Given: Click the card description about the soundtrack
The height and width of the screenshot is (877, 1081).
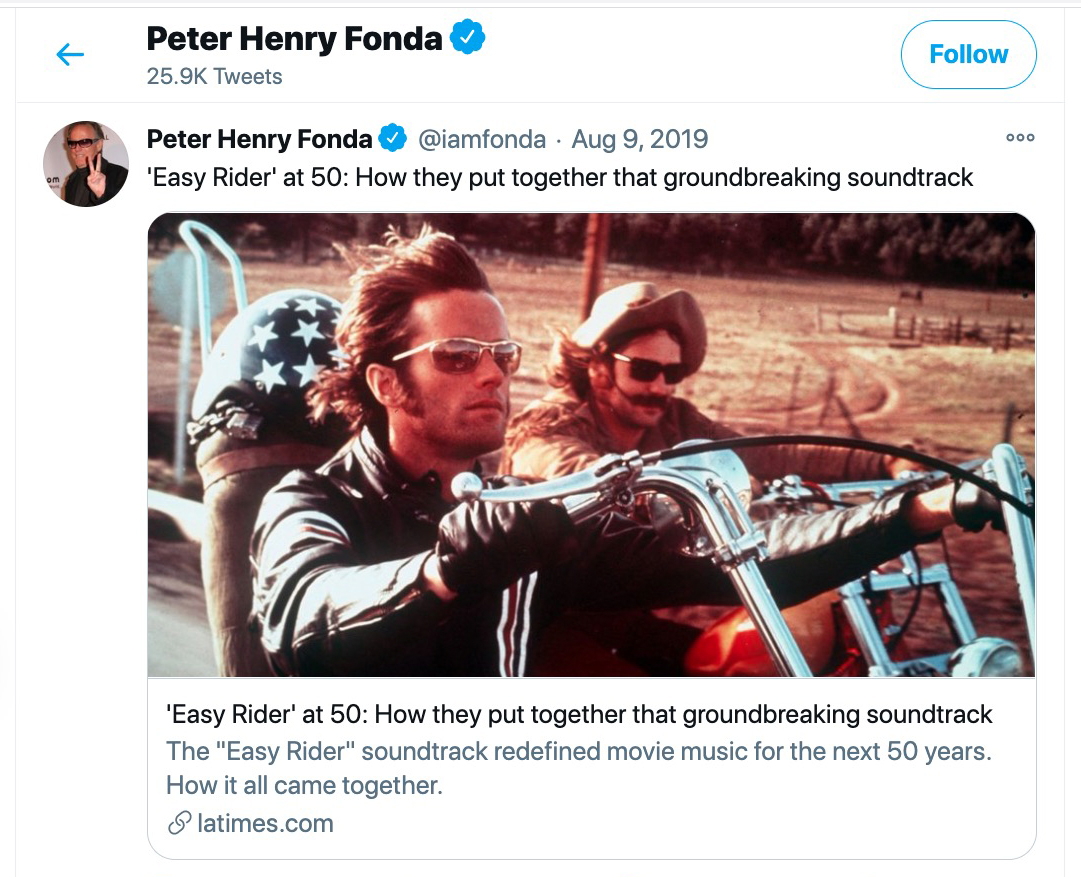Looking at the screenshot, I should coord(579,767).
